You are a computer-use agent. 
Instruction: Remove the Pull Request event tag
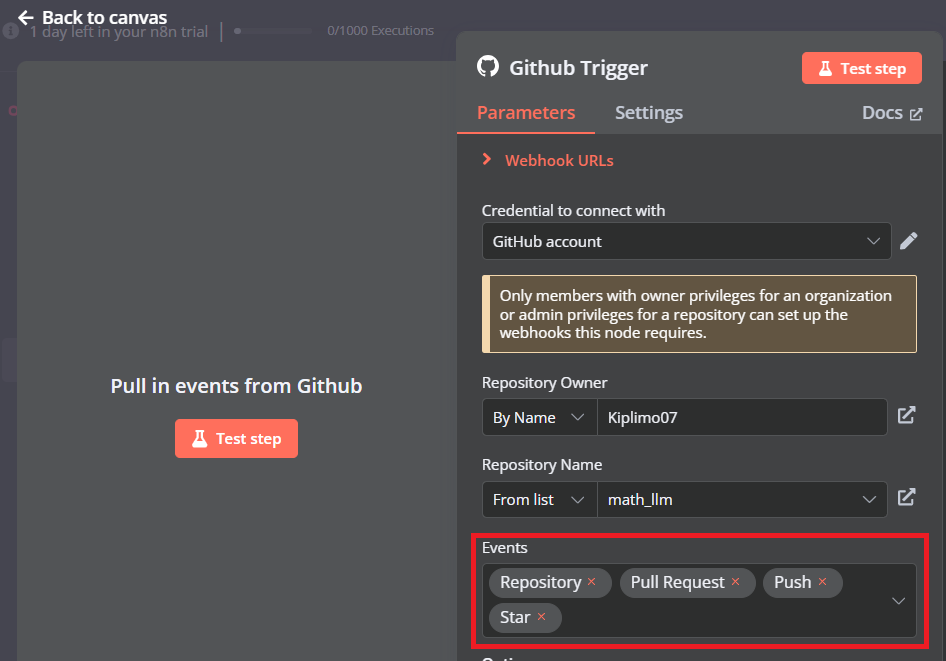point(735,581)
